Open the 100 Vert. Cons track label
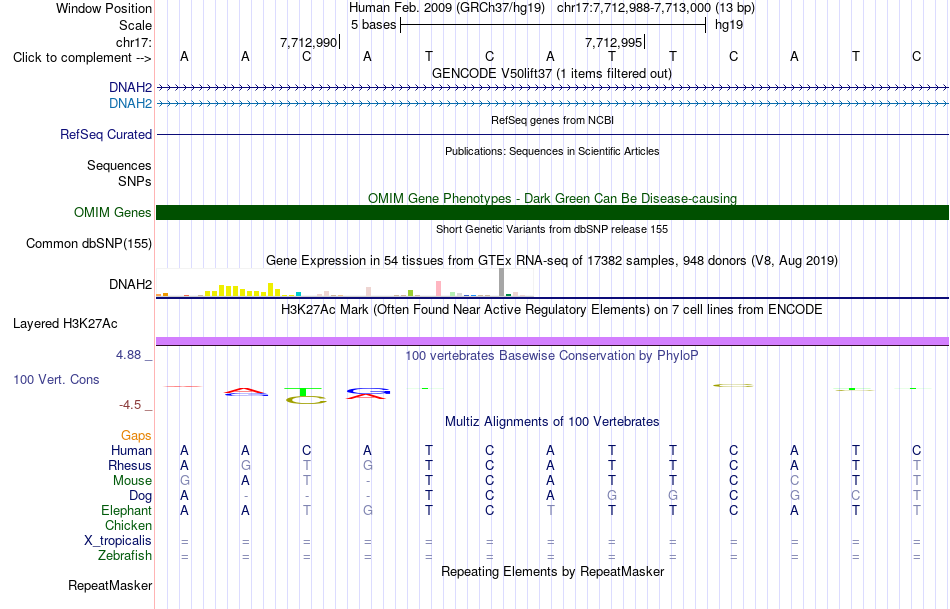Viewport: 950px width, 609px height. click(x=56, y=379)
